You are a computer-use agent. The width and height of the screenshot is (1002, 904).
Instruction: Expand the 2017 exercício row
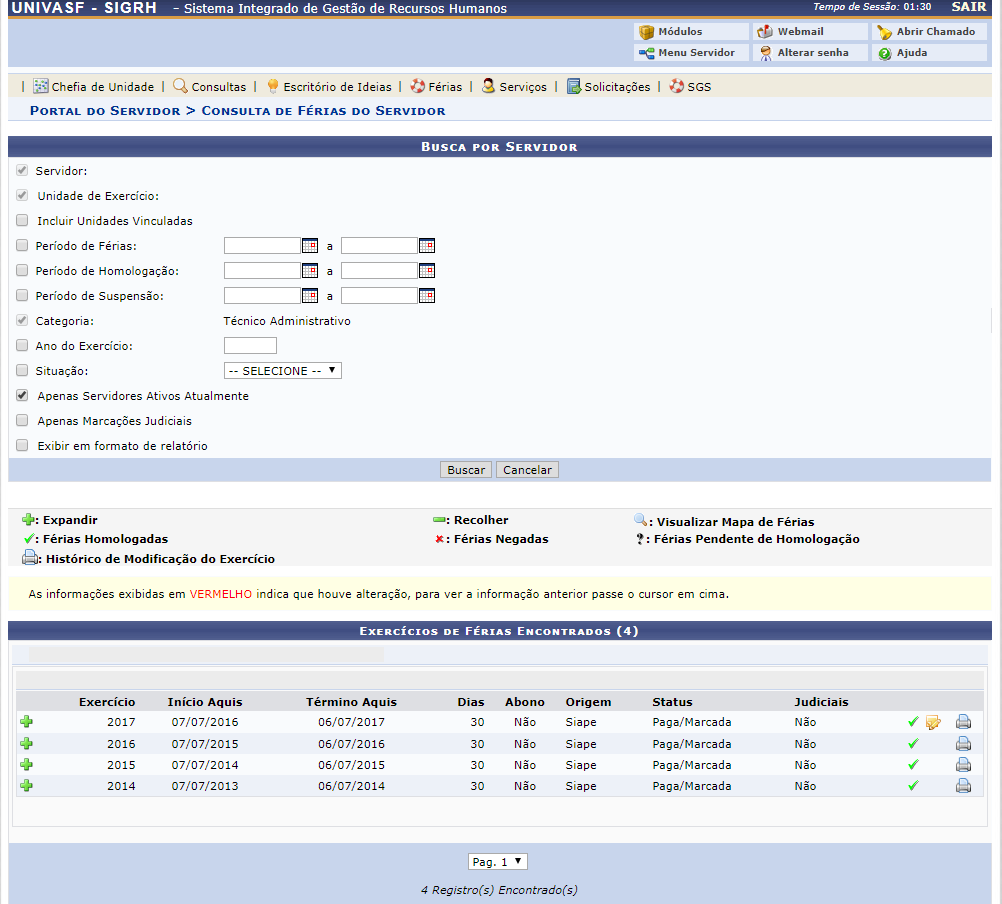click(x=27, y=722)
